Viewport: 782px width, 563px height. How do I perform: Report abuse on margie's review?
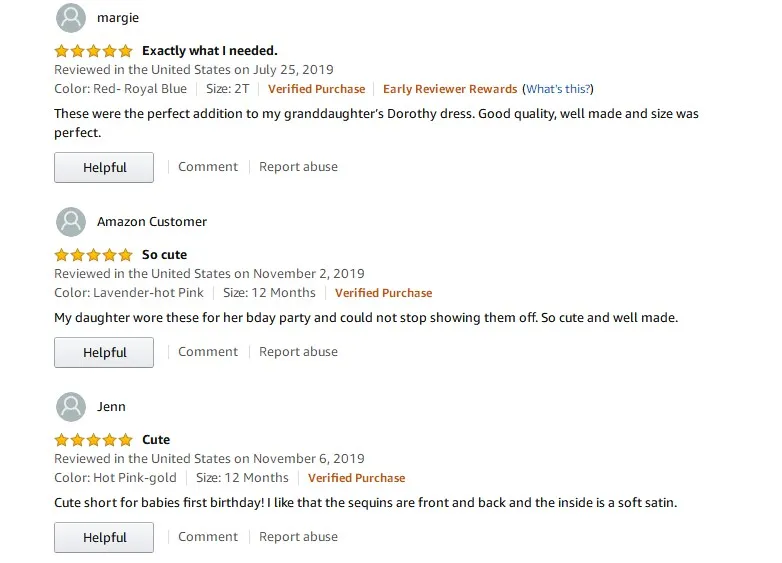[298, 167]
